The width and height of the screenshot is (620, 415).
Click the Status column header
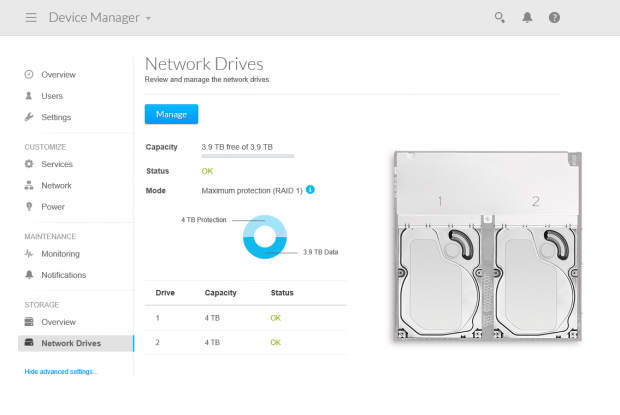[x=282, y=293]
